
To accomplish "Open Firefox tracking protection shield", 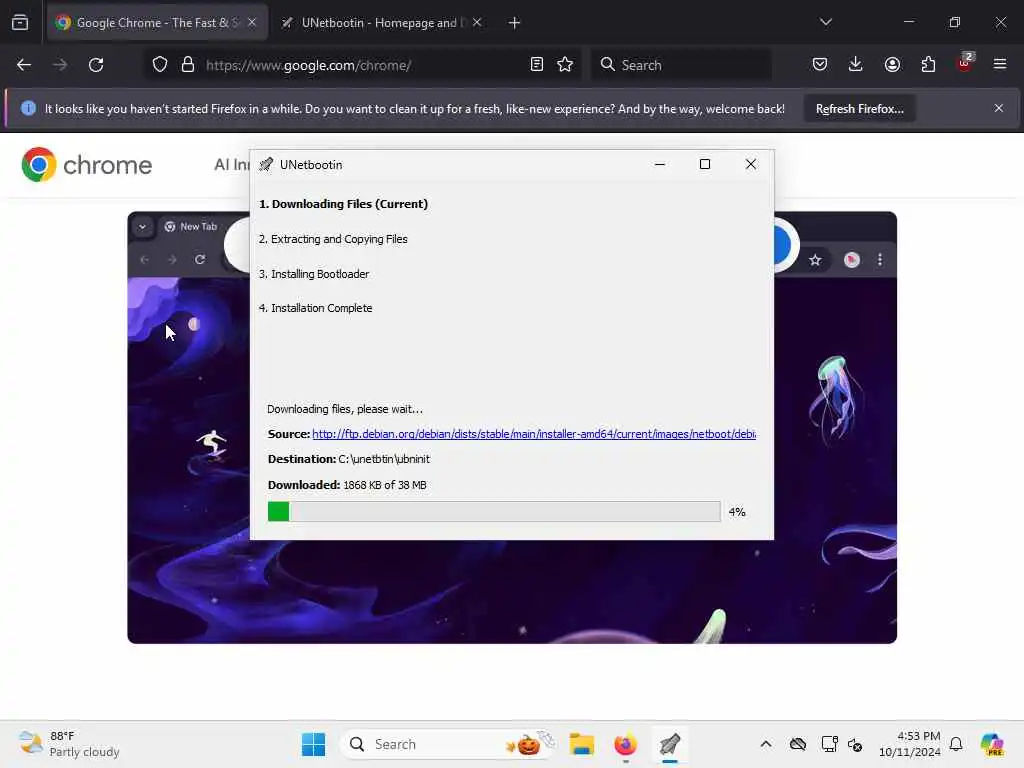I will [x=160, y=65].
